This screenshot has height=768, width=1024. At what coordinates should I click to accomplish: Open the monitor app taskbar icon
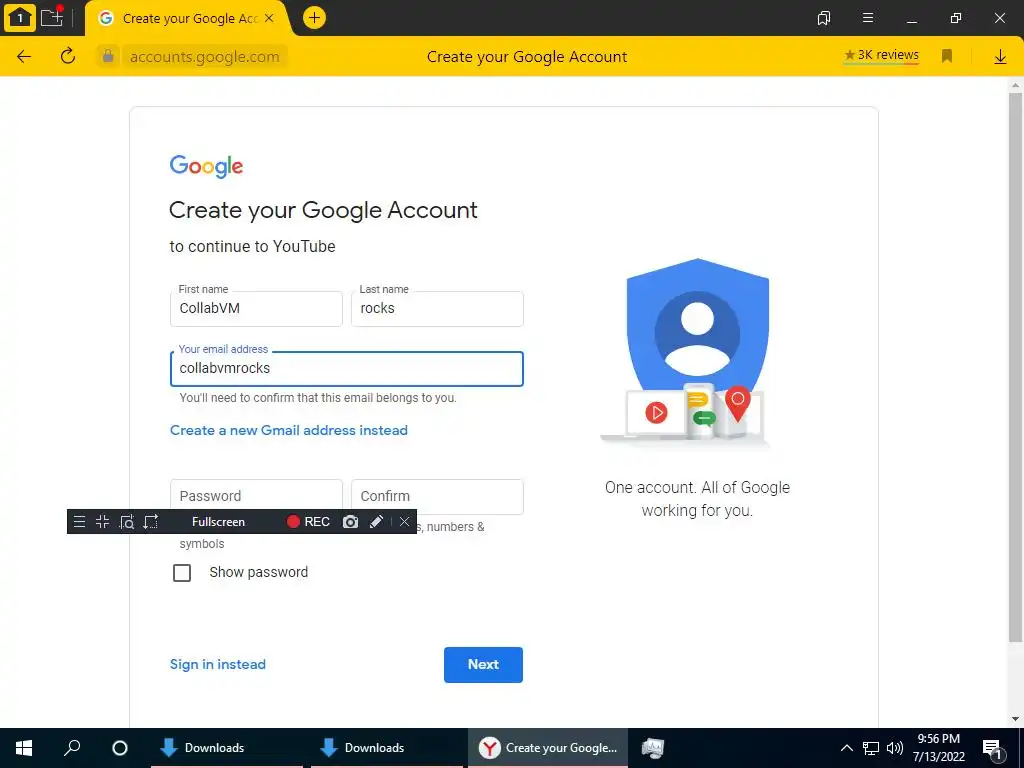[652, 748]
